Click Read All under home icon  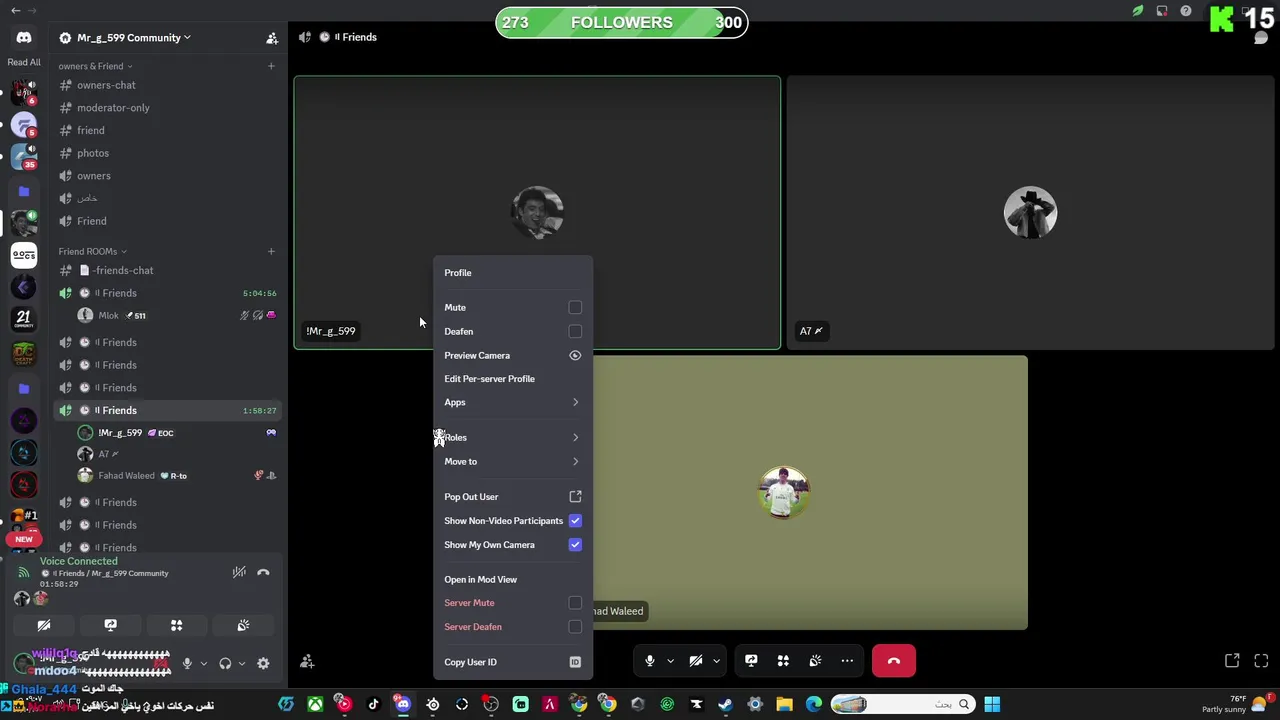click(x=24, y=62)
